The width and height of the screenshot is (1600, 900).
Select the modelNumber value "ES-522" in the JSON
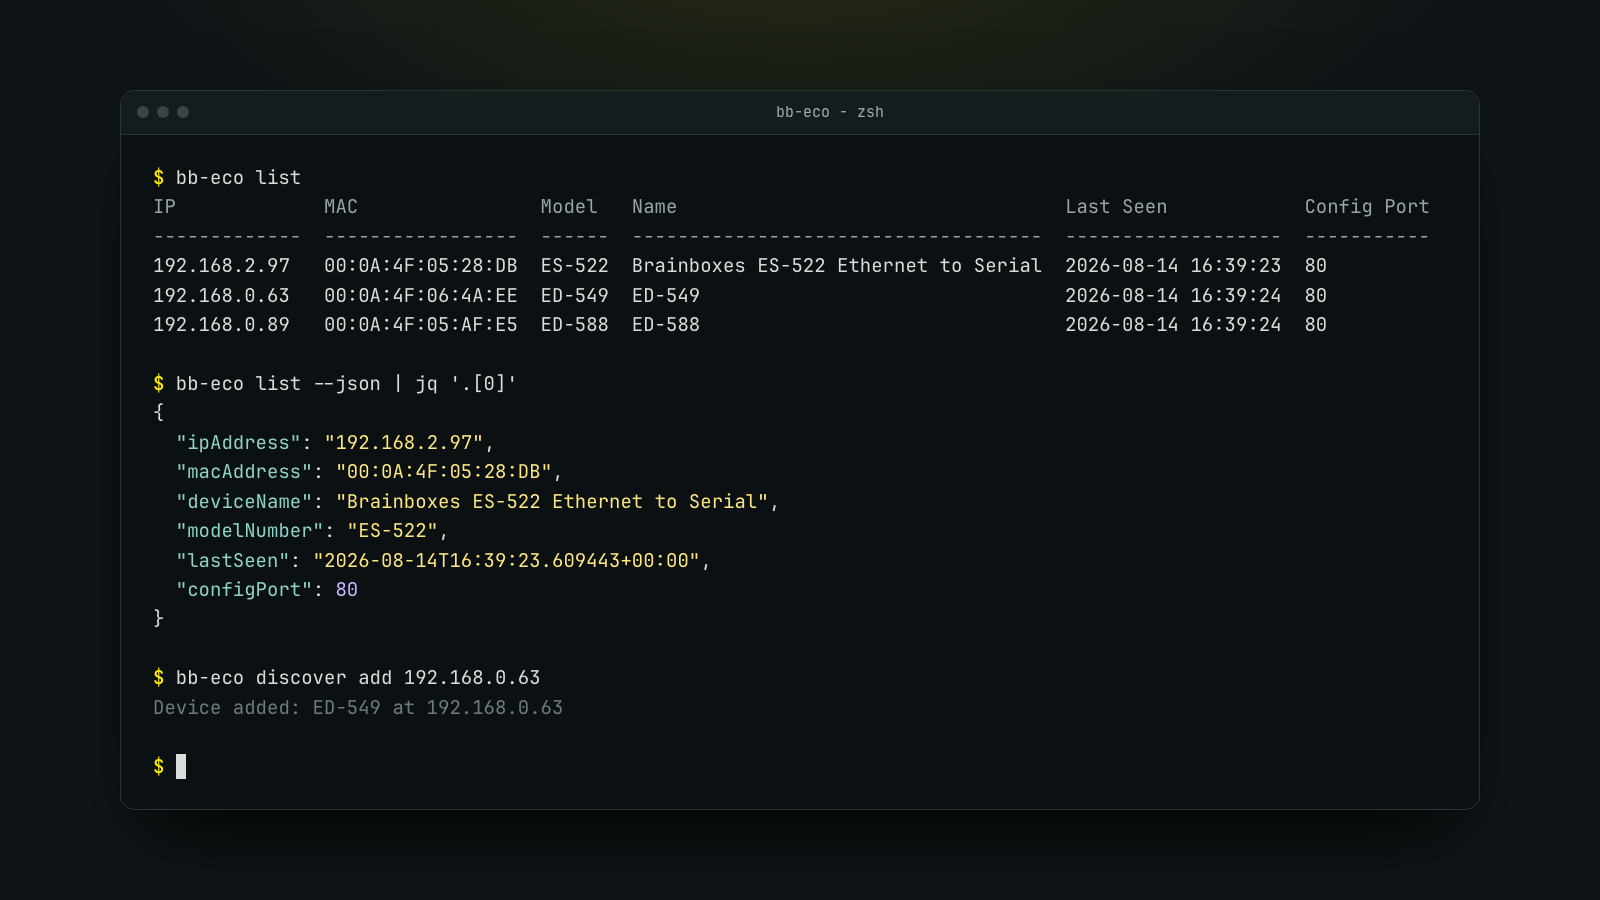click(x=393, y=531)
